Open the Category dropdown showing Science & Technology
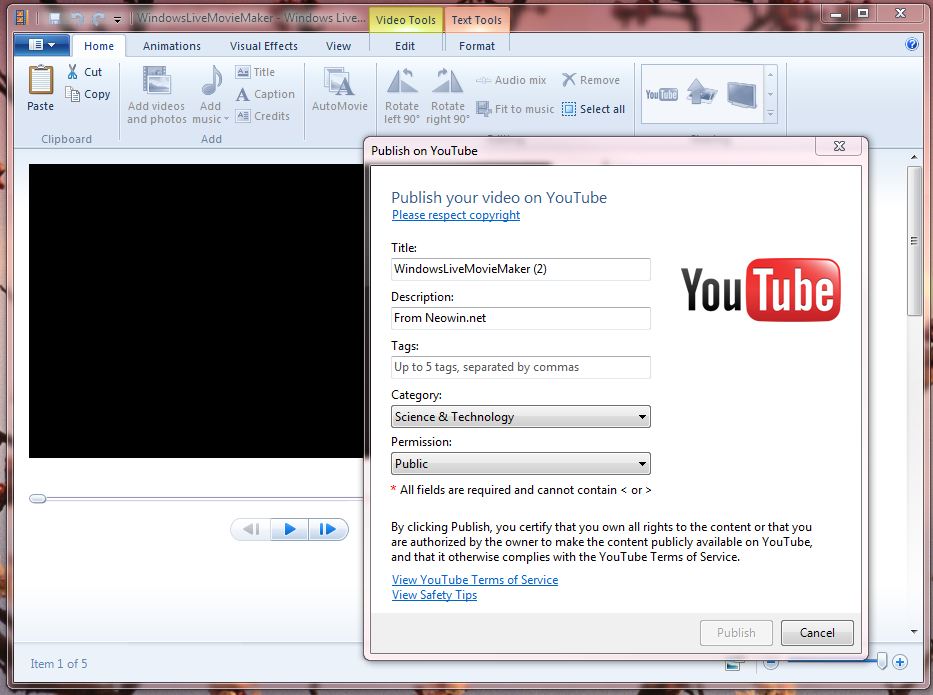 [521, 417]
